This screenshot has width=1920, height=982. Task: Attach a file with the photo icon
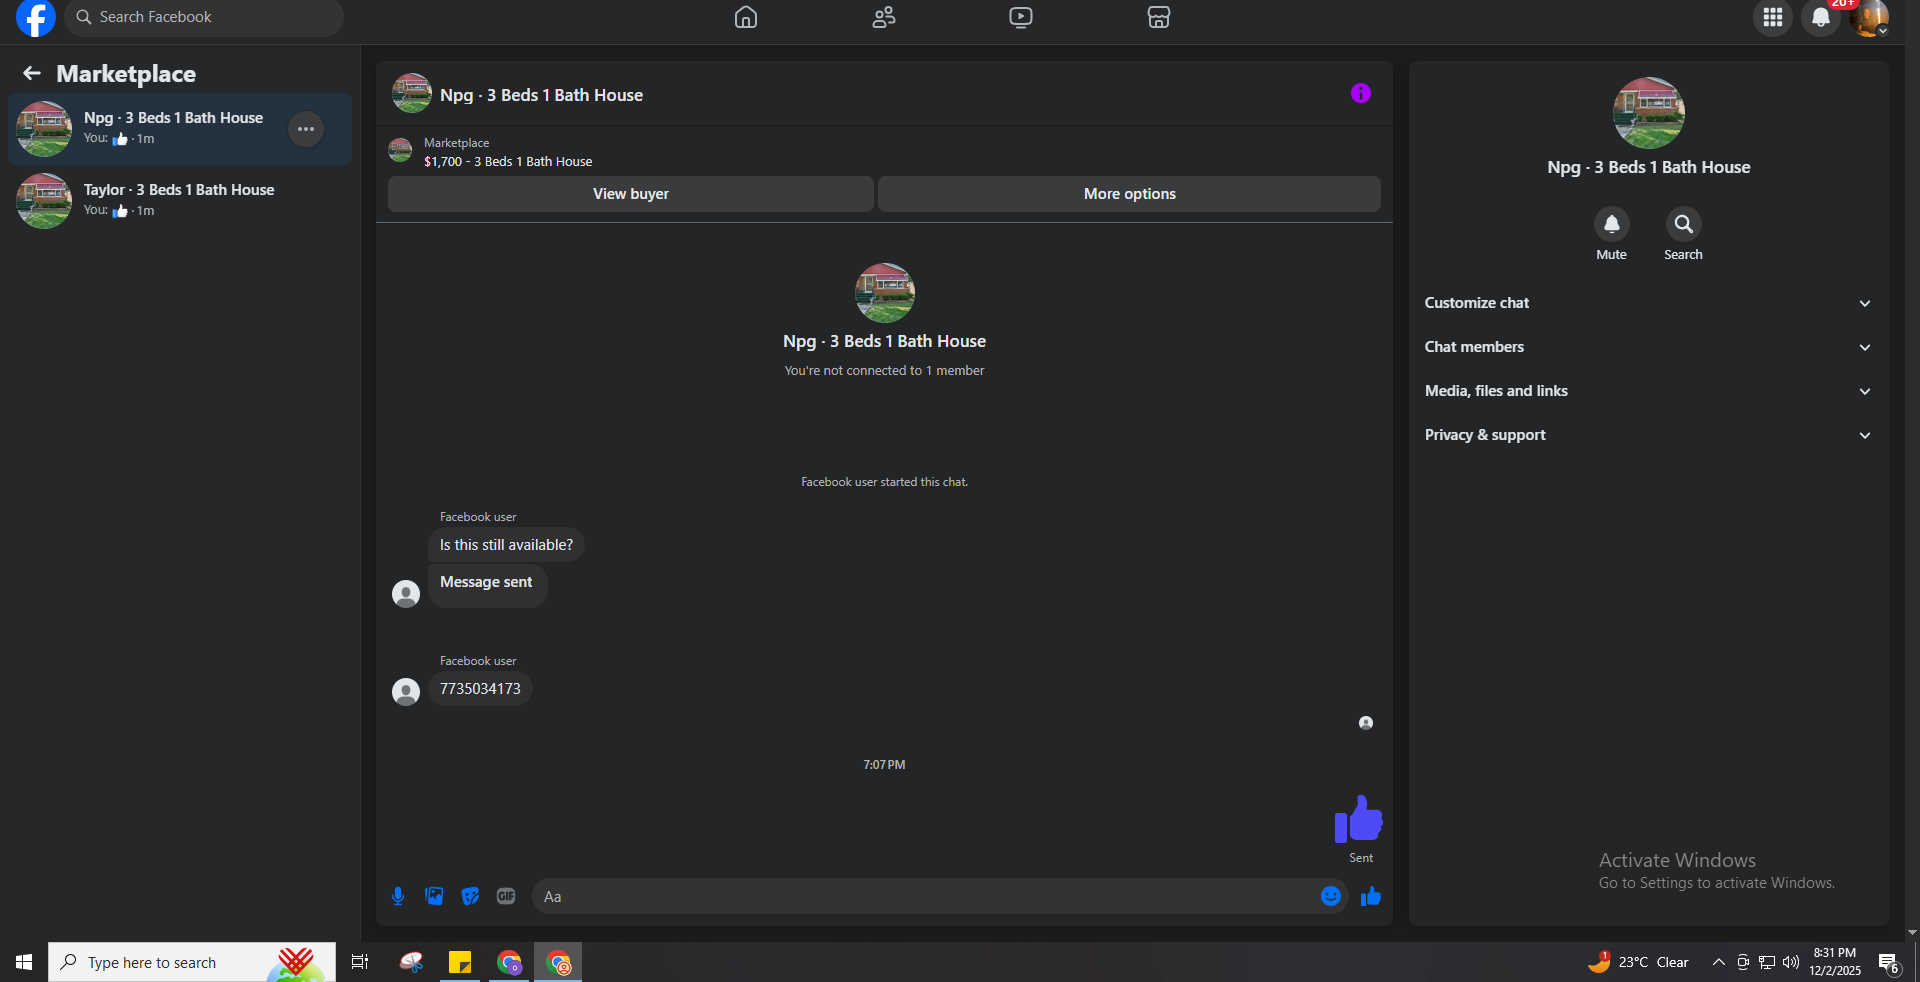[x=434, y=896]
